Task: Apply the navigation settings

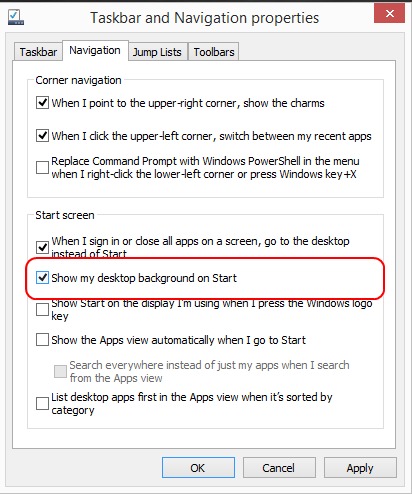Action: pyautogui.click(x=360, y=468)
